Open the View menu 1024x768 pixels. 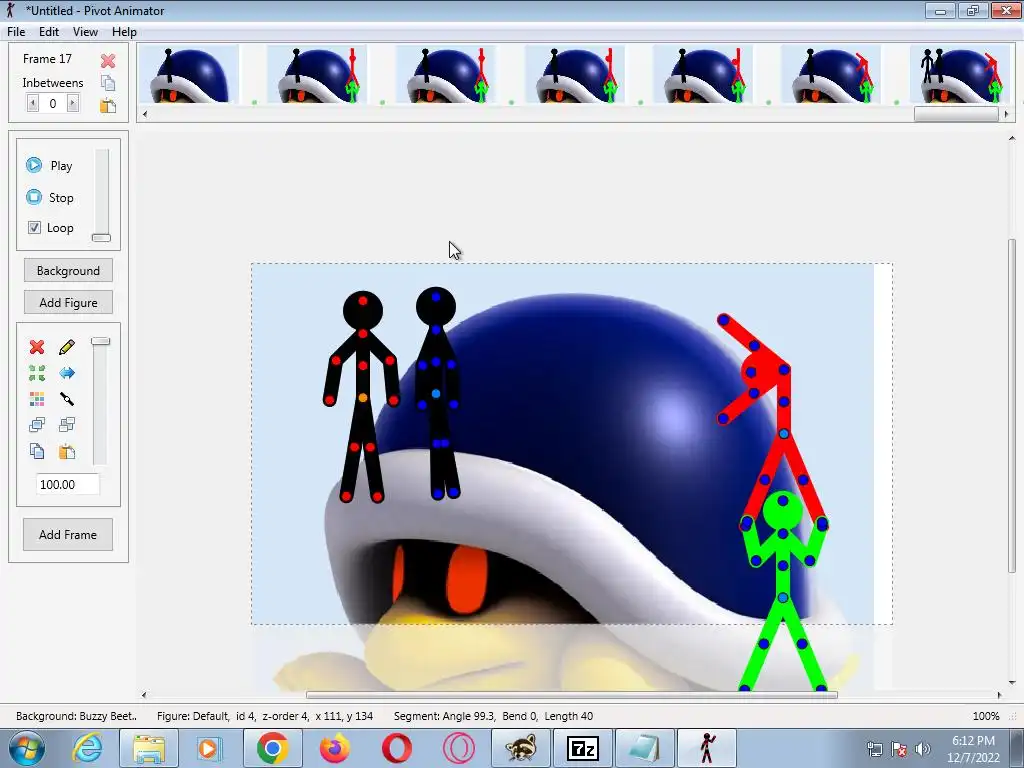point(85,32)
